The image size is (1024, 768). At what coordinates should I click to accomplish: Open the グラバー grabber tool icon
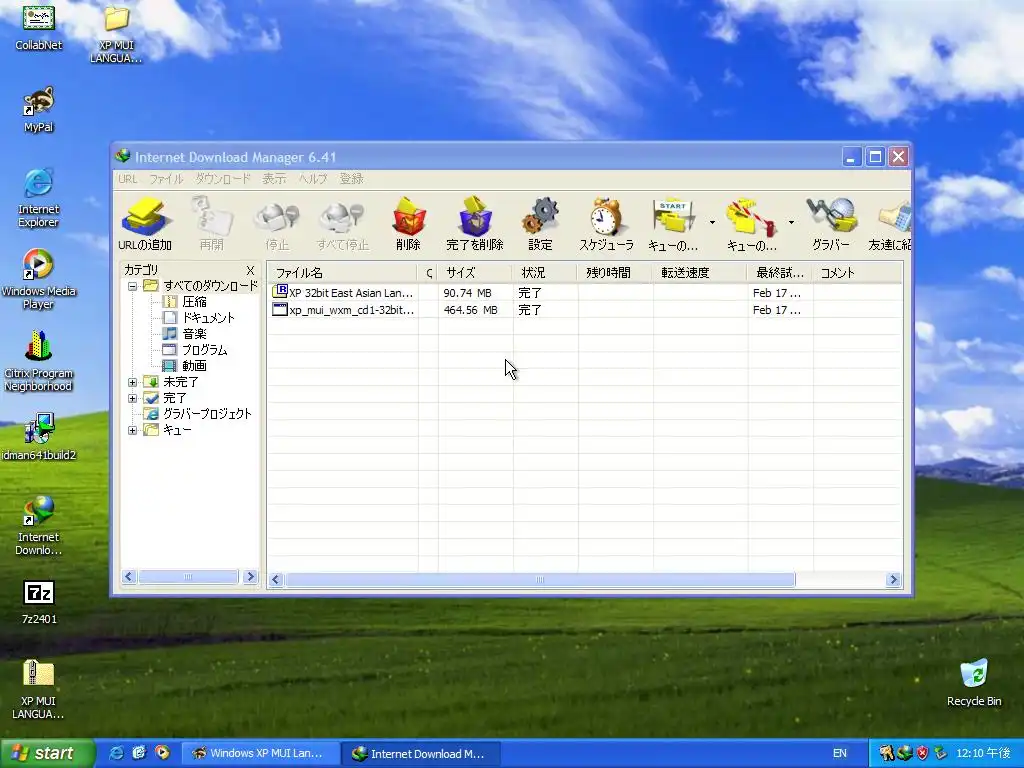[831, 223]
